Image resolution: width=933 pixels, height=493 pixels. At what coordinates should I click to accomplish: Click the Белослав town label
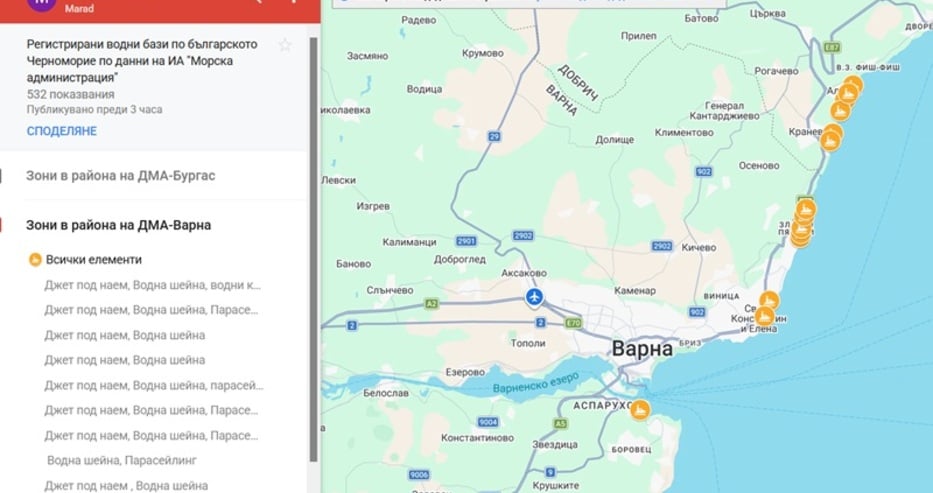(x=386, y=393)
